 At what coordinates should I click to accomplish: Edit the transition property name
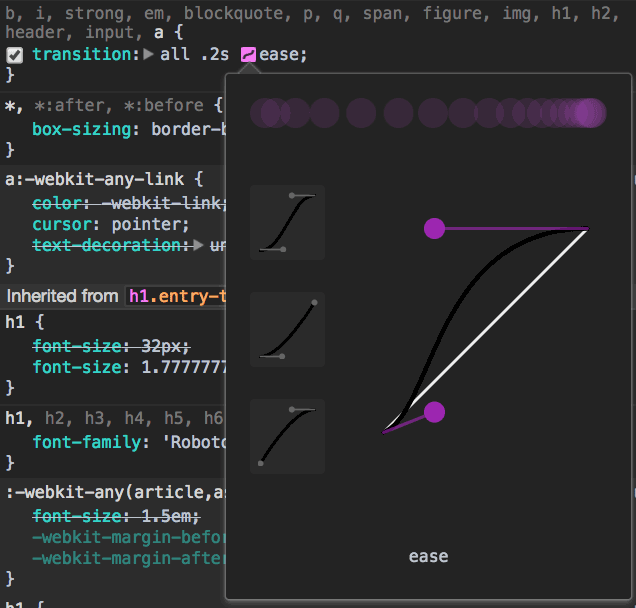(x=83, y=54)
